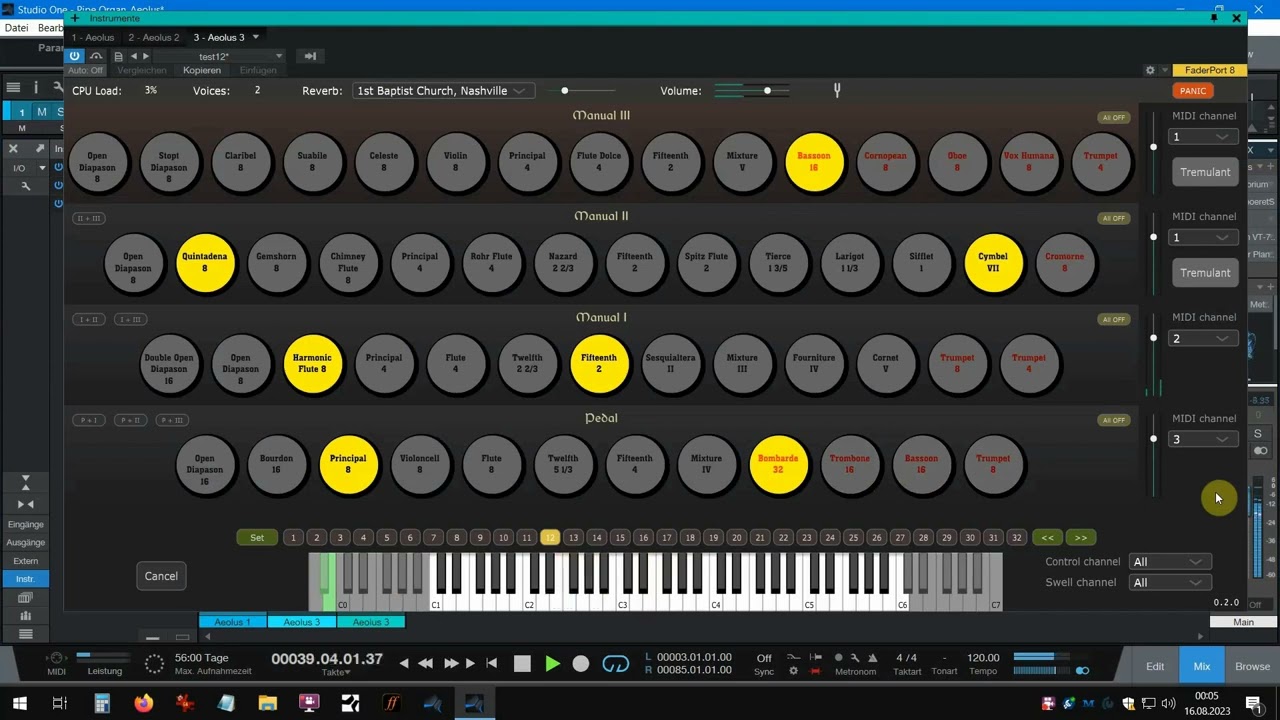Open Firefox from the Windows taskbar
This screenshot has width=1280, height=720.
click(143, 703)
